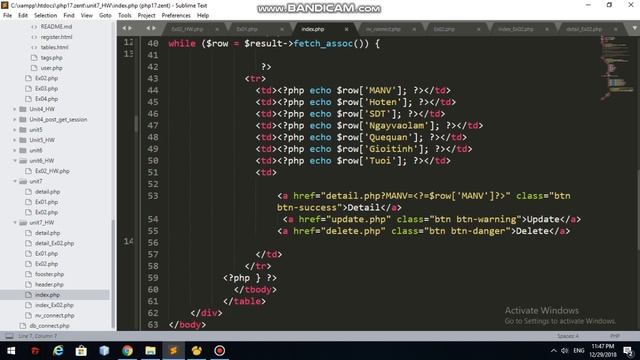Change the PHP syntax setting in status bar
The width and height of the screenshot is (640, 360).
(x=615, y=336)
